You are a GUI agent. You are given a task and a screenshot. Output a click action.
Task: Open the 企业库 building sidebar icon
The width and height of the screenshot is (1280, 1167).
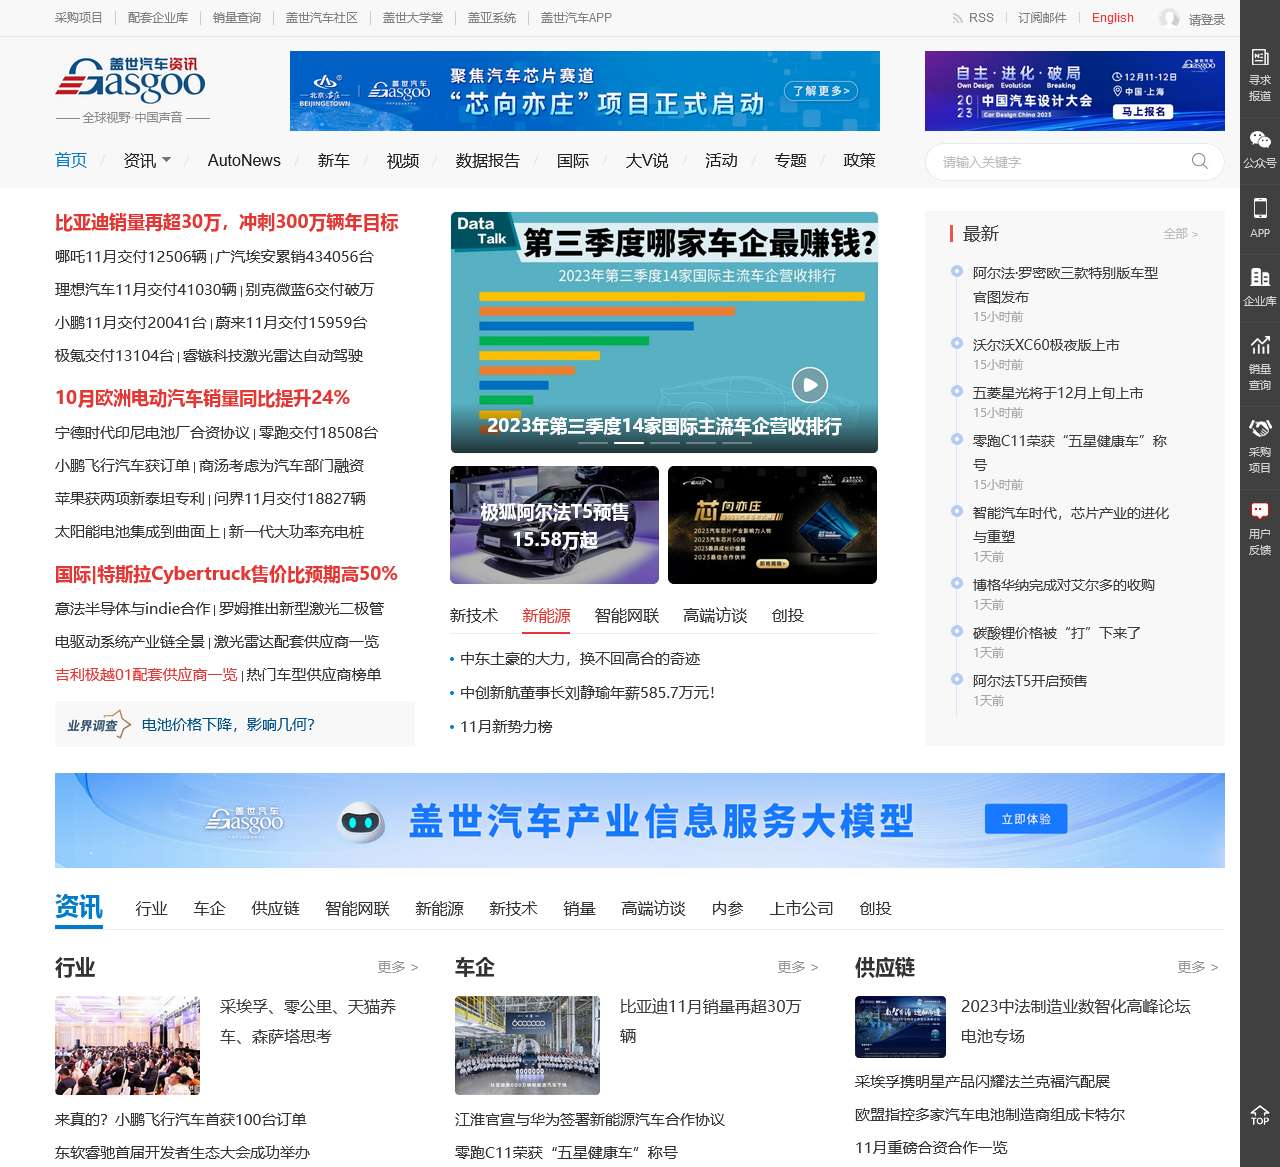coord(1260,286)
